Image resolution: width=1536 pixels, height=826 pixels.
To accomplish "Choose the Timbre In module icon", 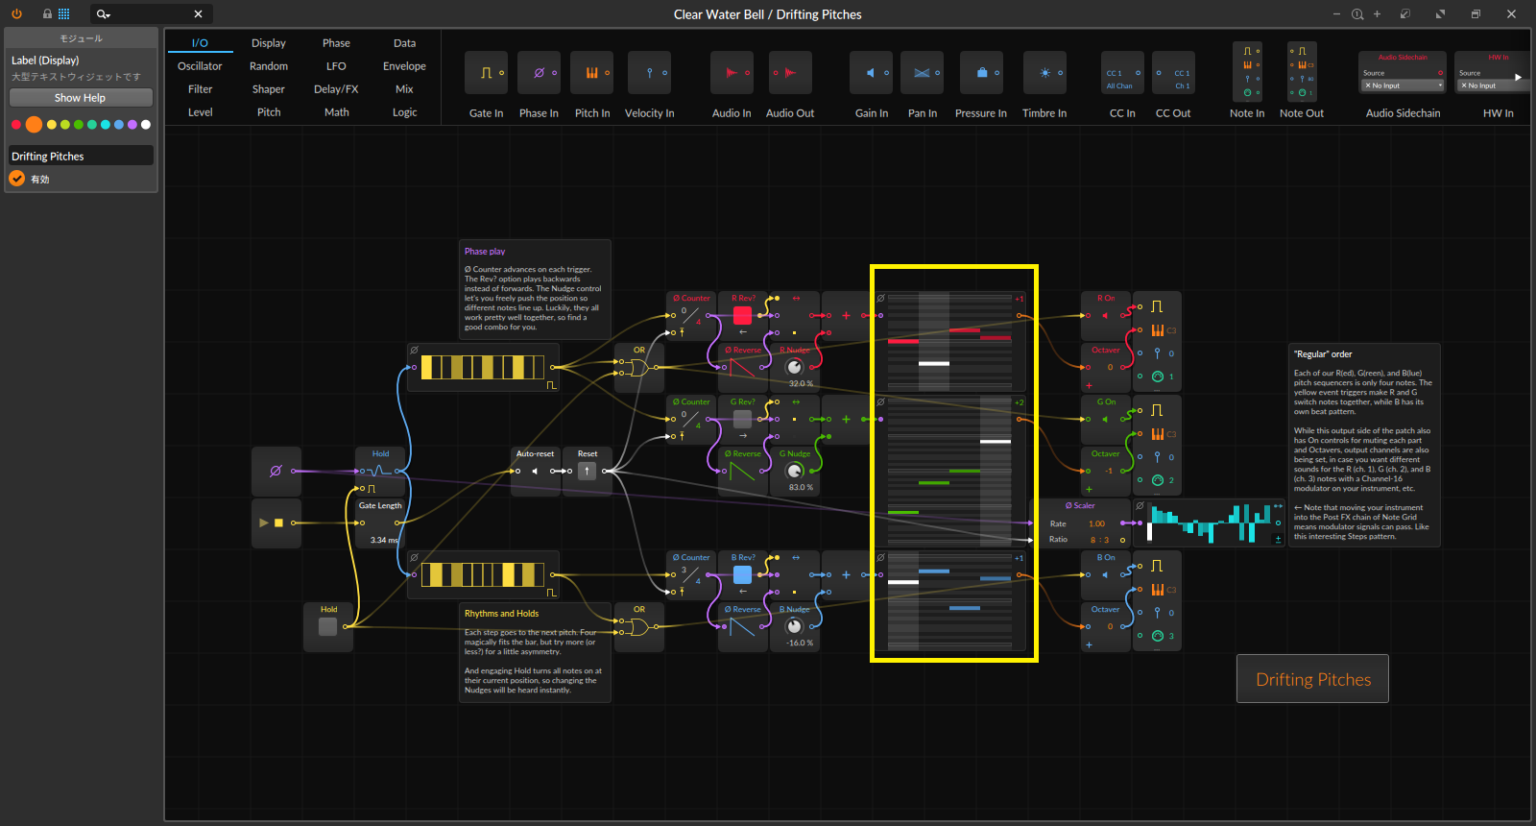I will (1044, 73).
